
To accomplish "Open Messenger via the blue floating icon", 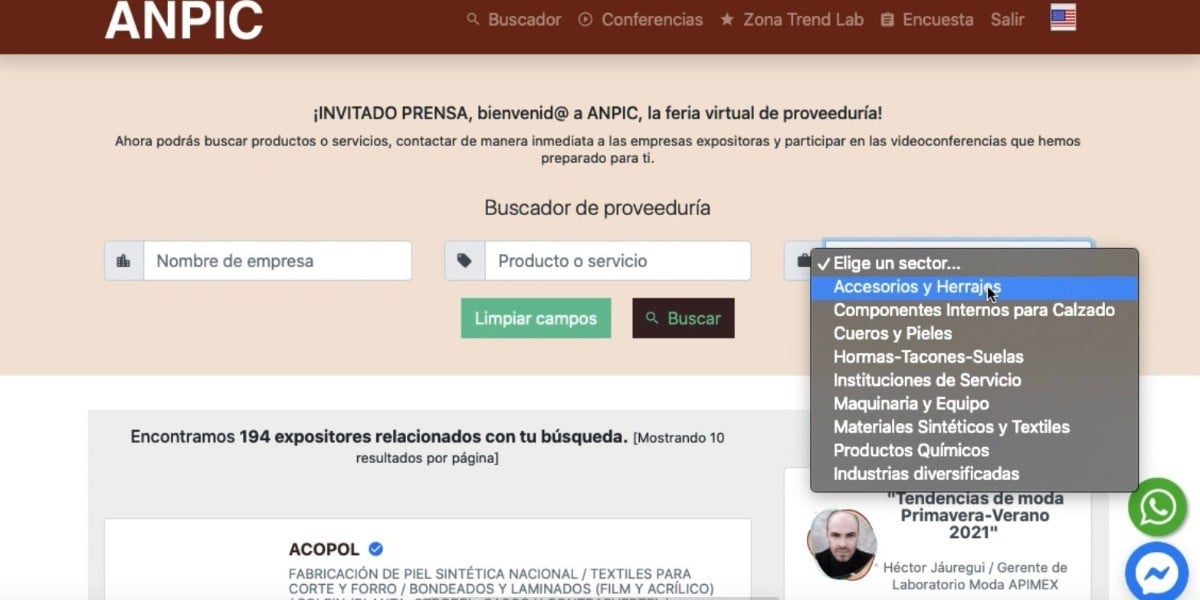I will point(1156,572).
